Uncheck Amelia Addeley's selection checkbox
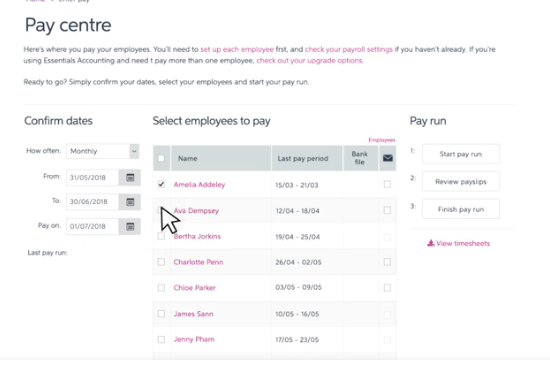550x370 pixels. pyautogui.click(x=161, y=184)
